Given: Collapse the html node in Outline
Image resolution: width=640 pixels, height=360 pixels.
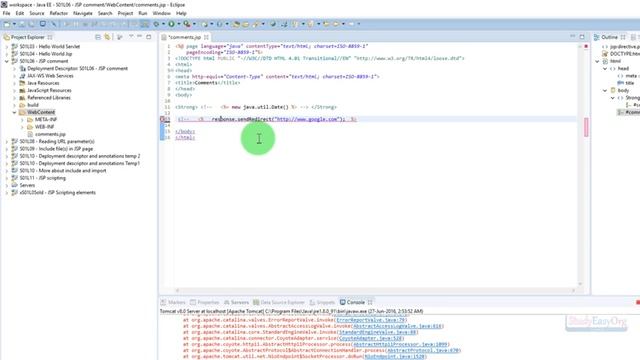Looking at the screenshot, I should 598,61.
